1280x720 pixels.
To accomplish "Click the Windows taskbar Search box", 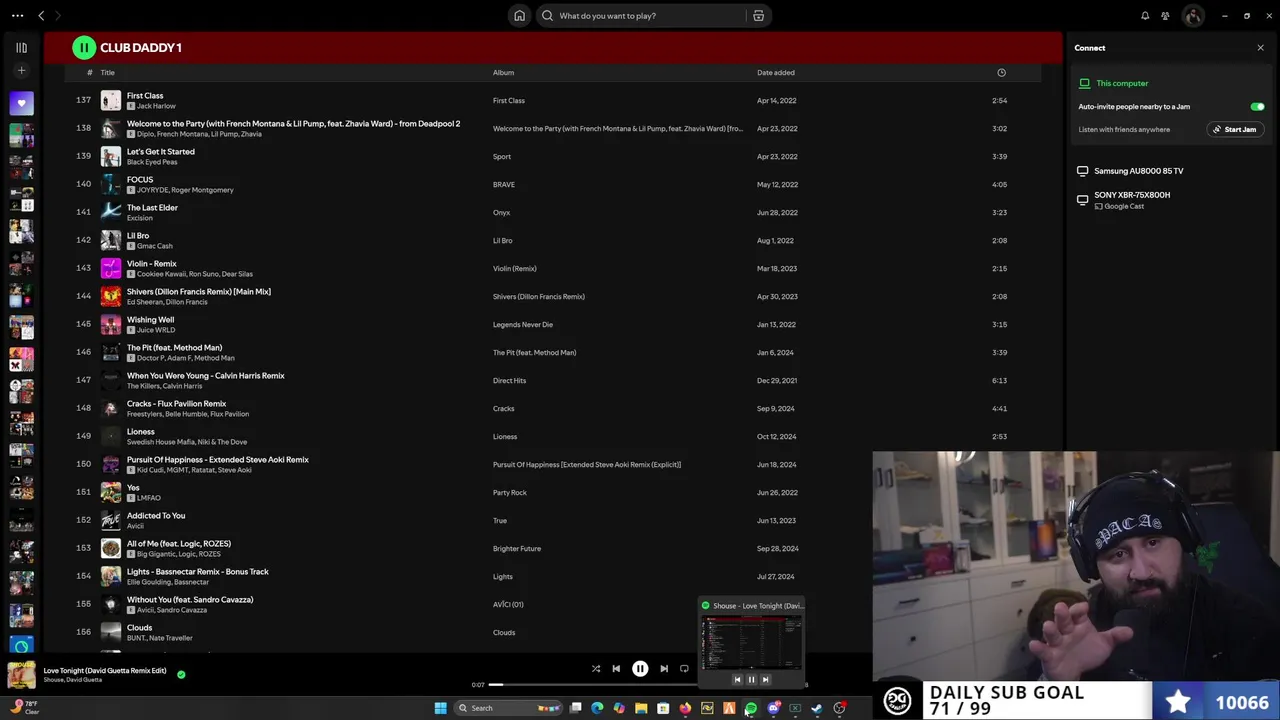I will tap(507, 708).
